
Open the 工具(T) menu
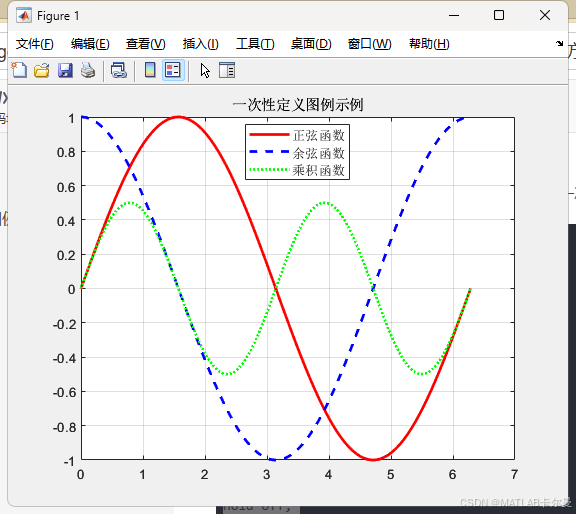tap(255, 44)
